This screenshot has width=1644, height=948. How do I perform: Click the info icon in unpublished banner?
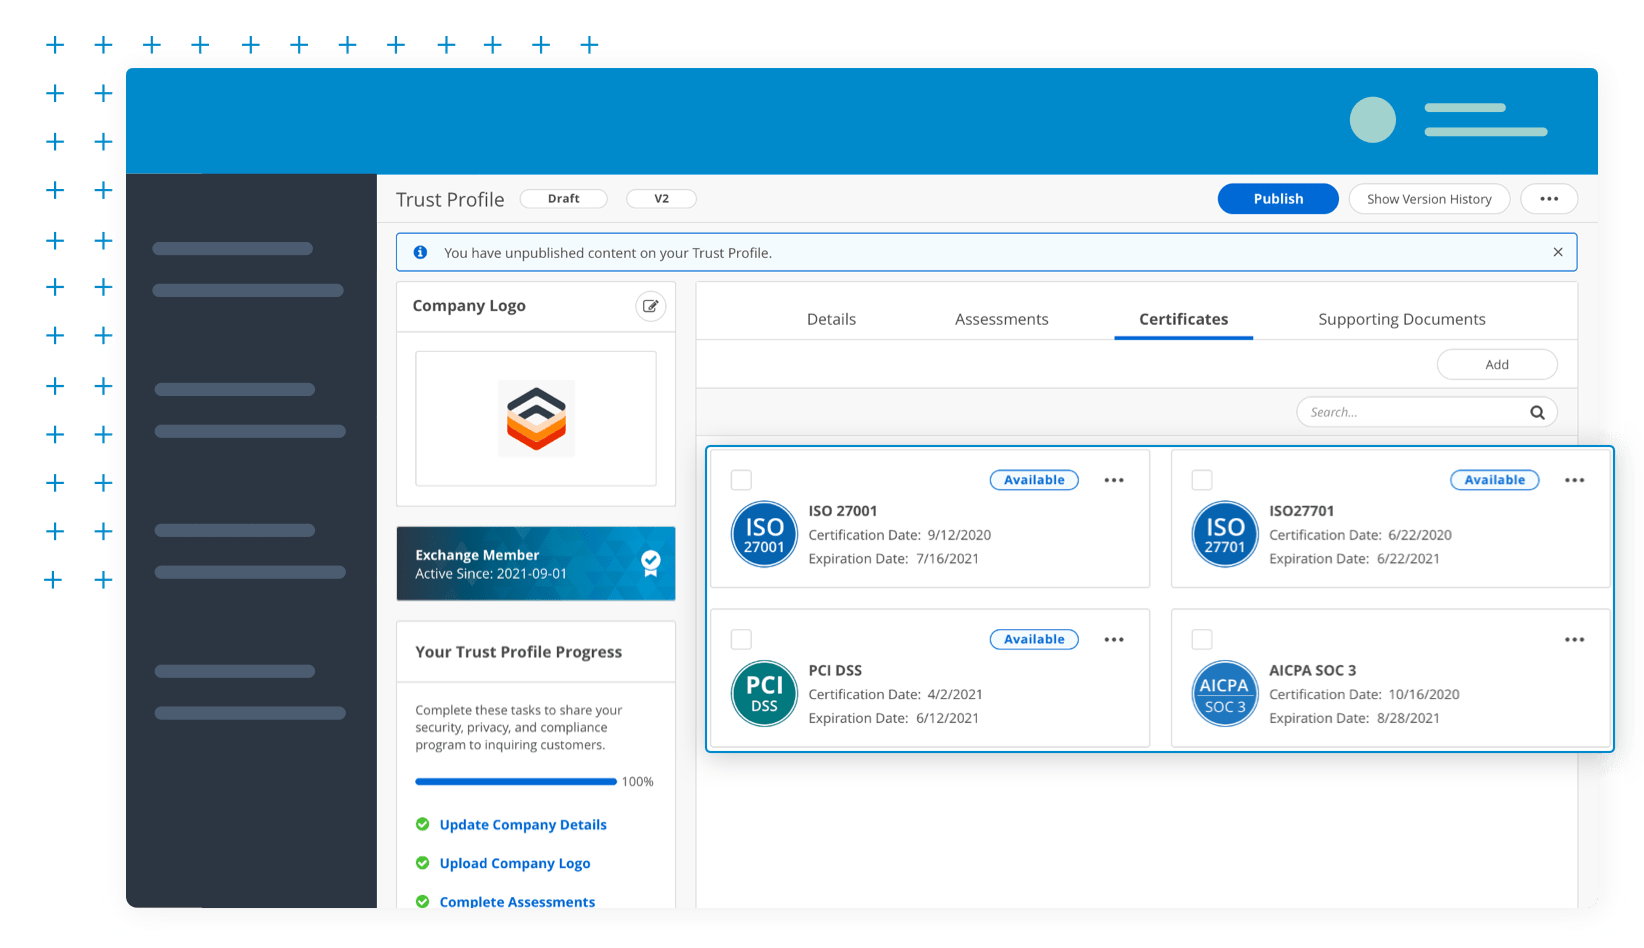click(421, 253)
